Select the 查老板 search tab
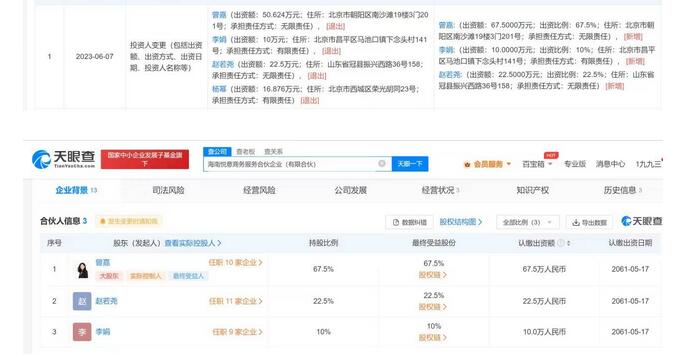Screen dimensions: 689x363 (246, 152)
